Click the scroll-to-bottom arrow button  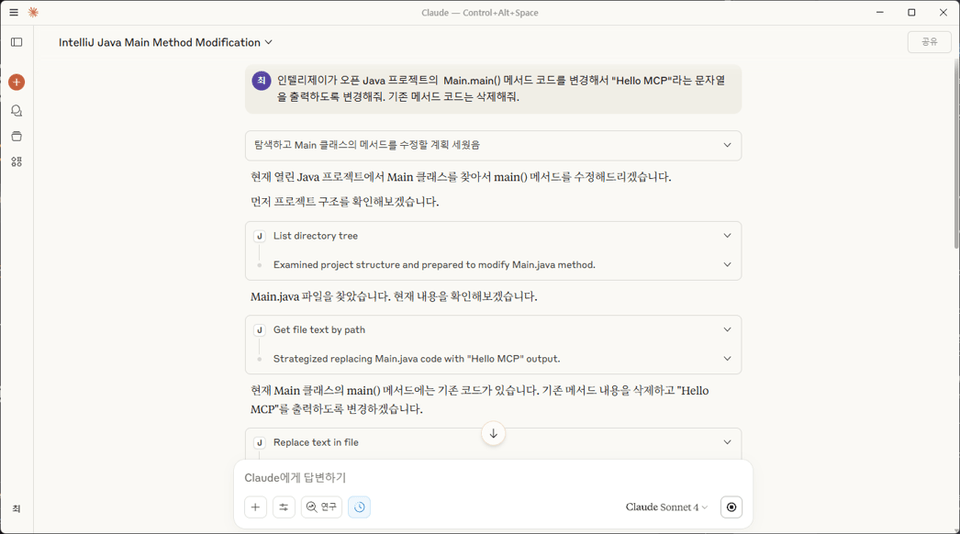[493, 434]
